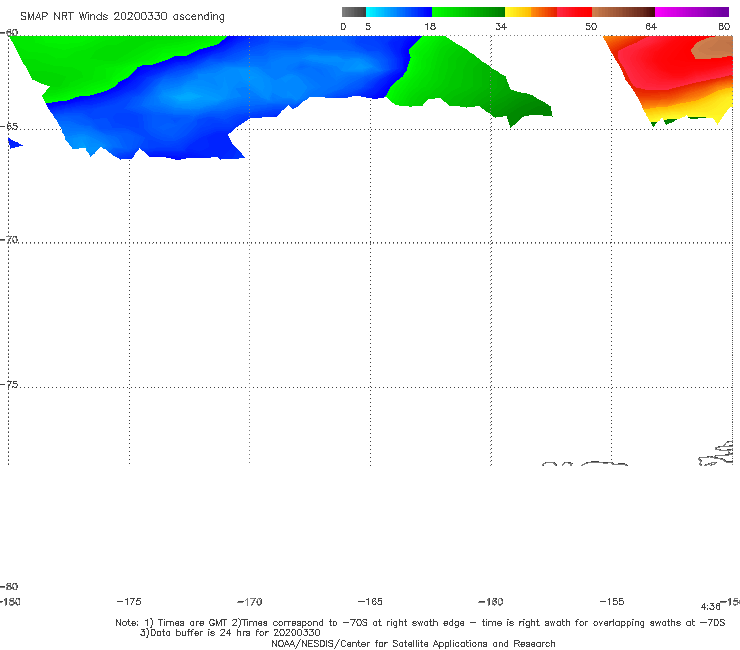
Task: Pick the gray segment of the color bar
Action: click(x=353, y=12)
